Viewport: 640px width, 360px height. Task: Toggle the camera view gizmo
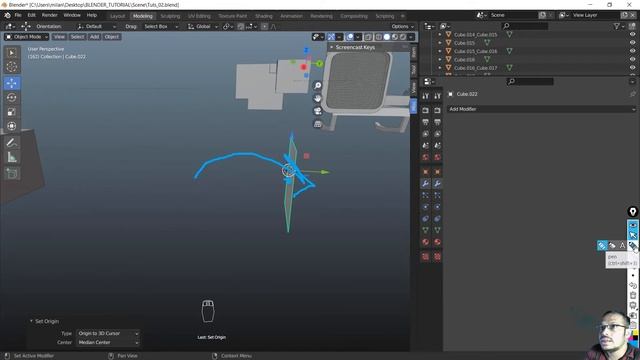(318, 111)
